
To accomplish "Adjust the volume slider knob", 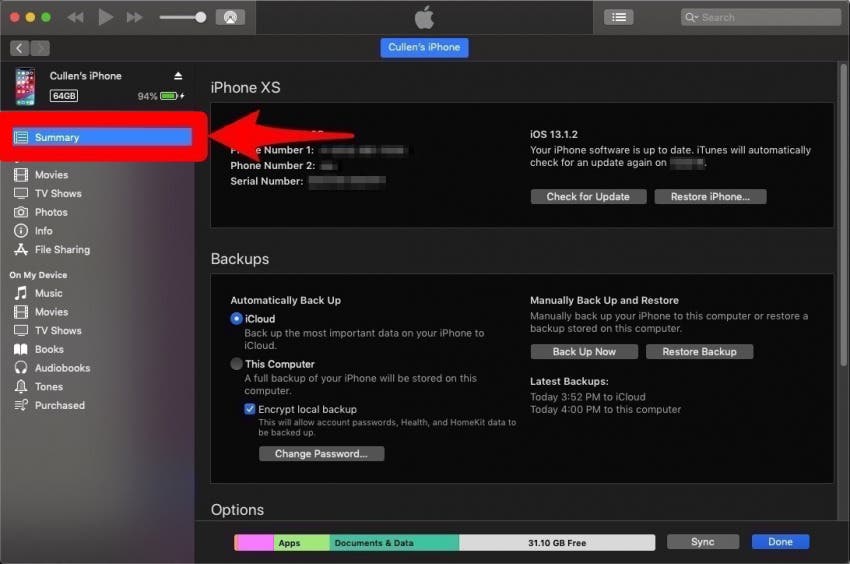I will (200, 17).
